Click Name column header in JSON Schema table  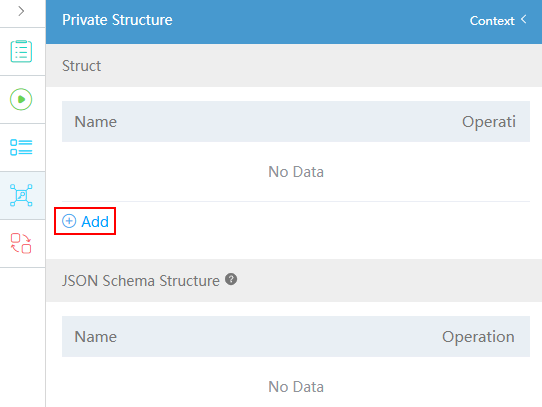pyautogui.click(x=96, y=337)
